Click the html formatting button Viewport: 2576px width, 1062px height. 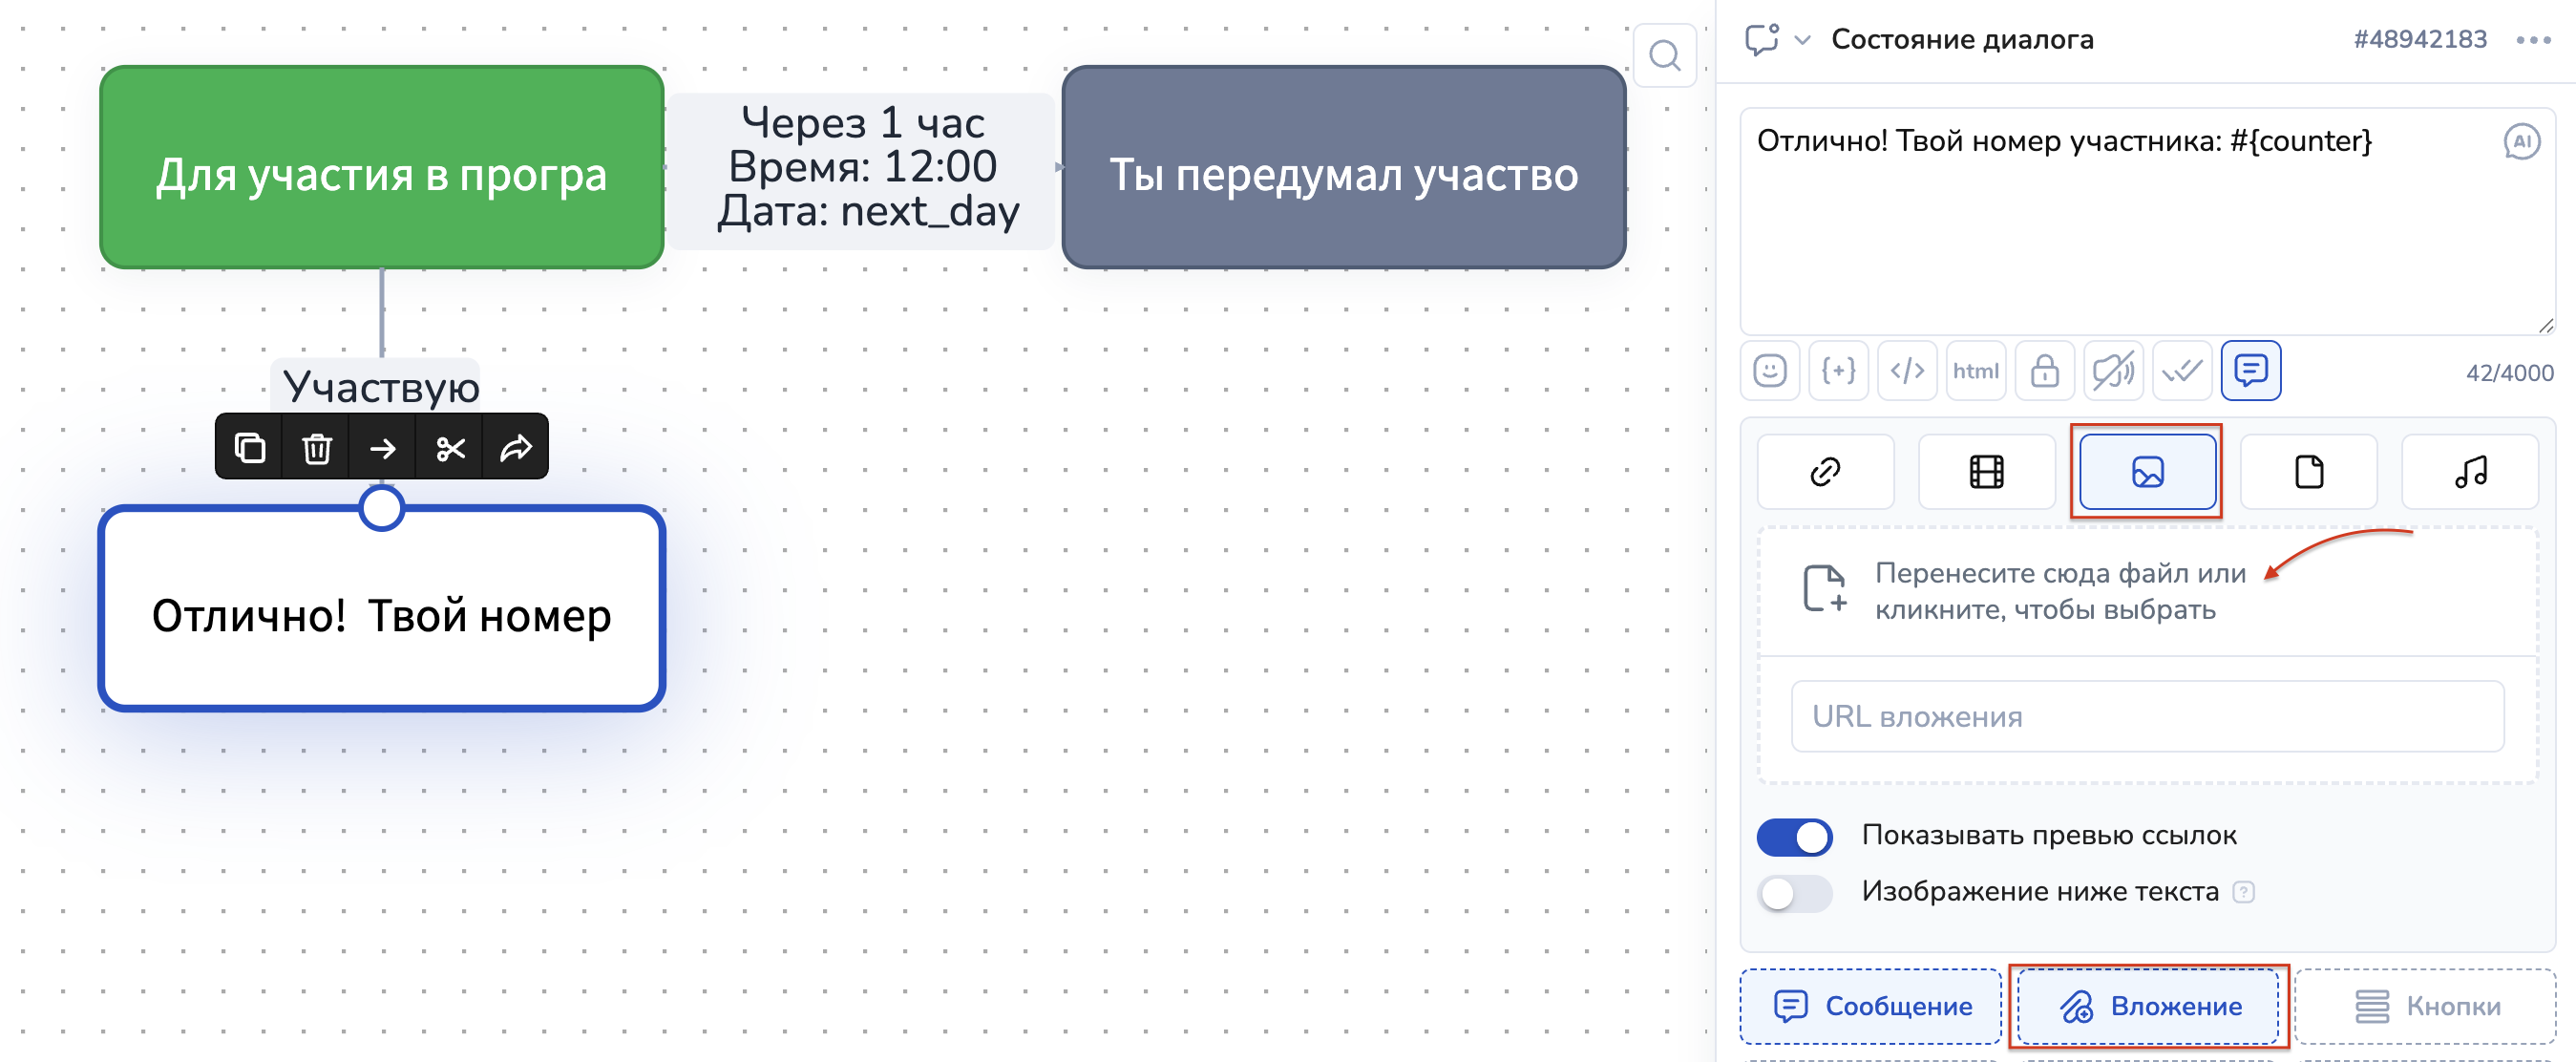[x=1975, y=371]
